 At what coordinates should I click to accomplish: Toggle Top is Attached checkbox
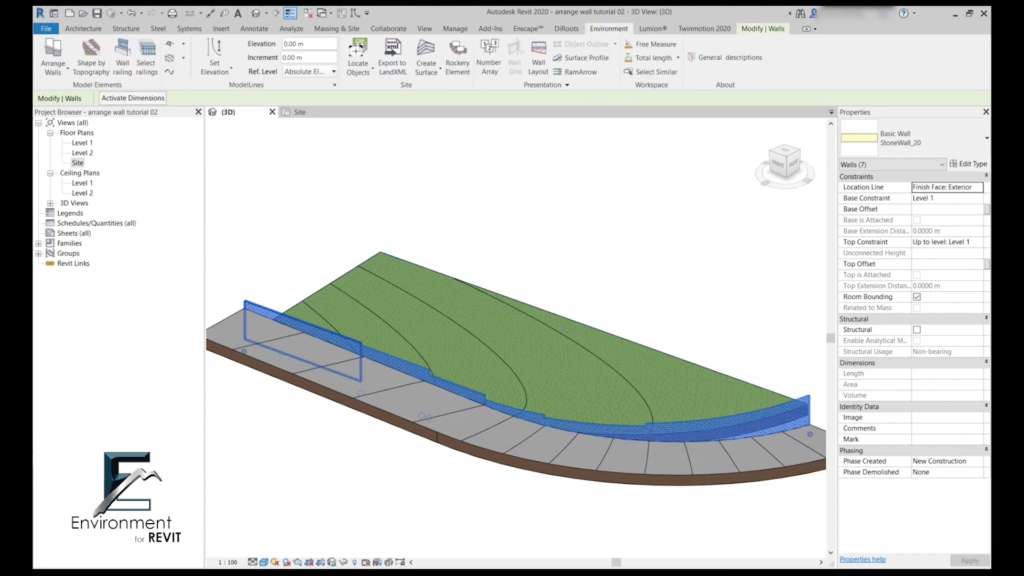click(917, 275)
